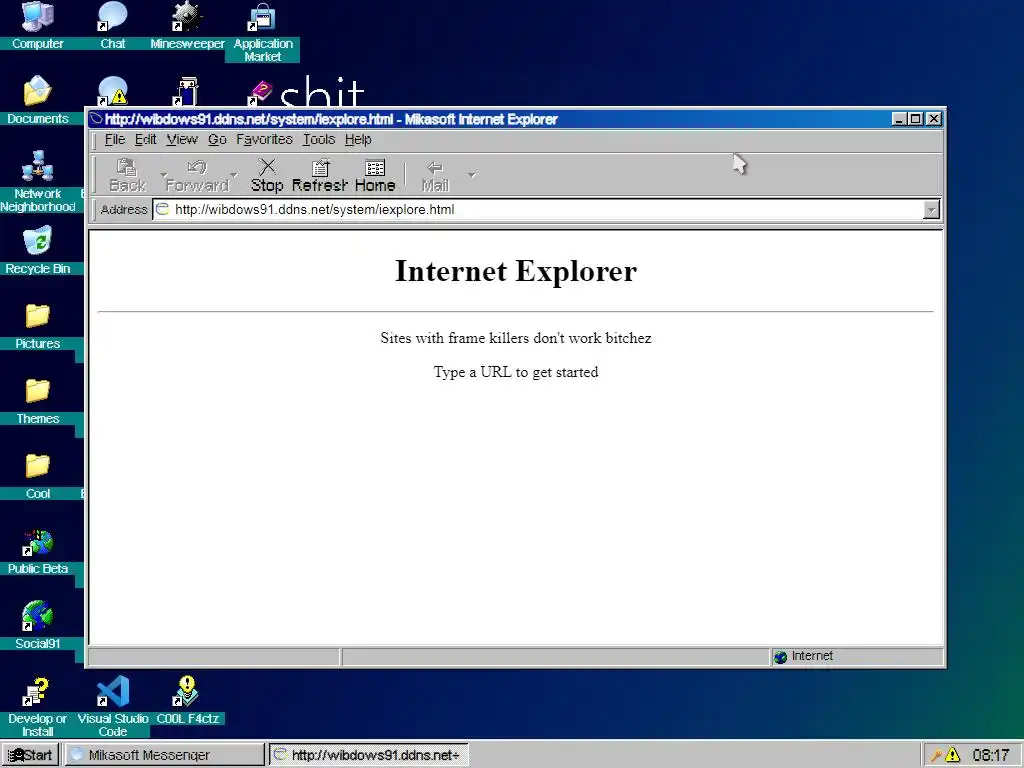This screenshot has height=768, width=1024.
Task: Launch the Public Beta shortcut
Action: point(37,552)
